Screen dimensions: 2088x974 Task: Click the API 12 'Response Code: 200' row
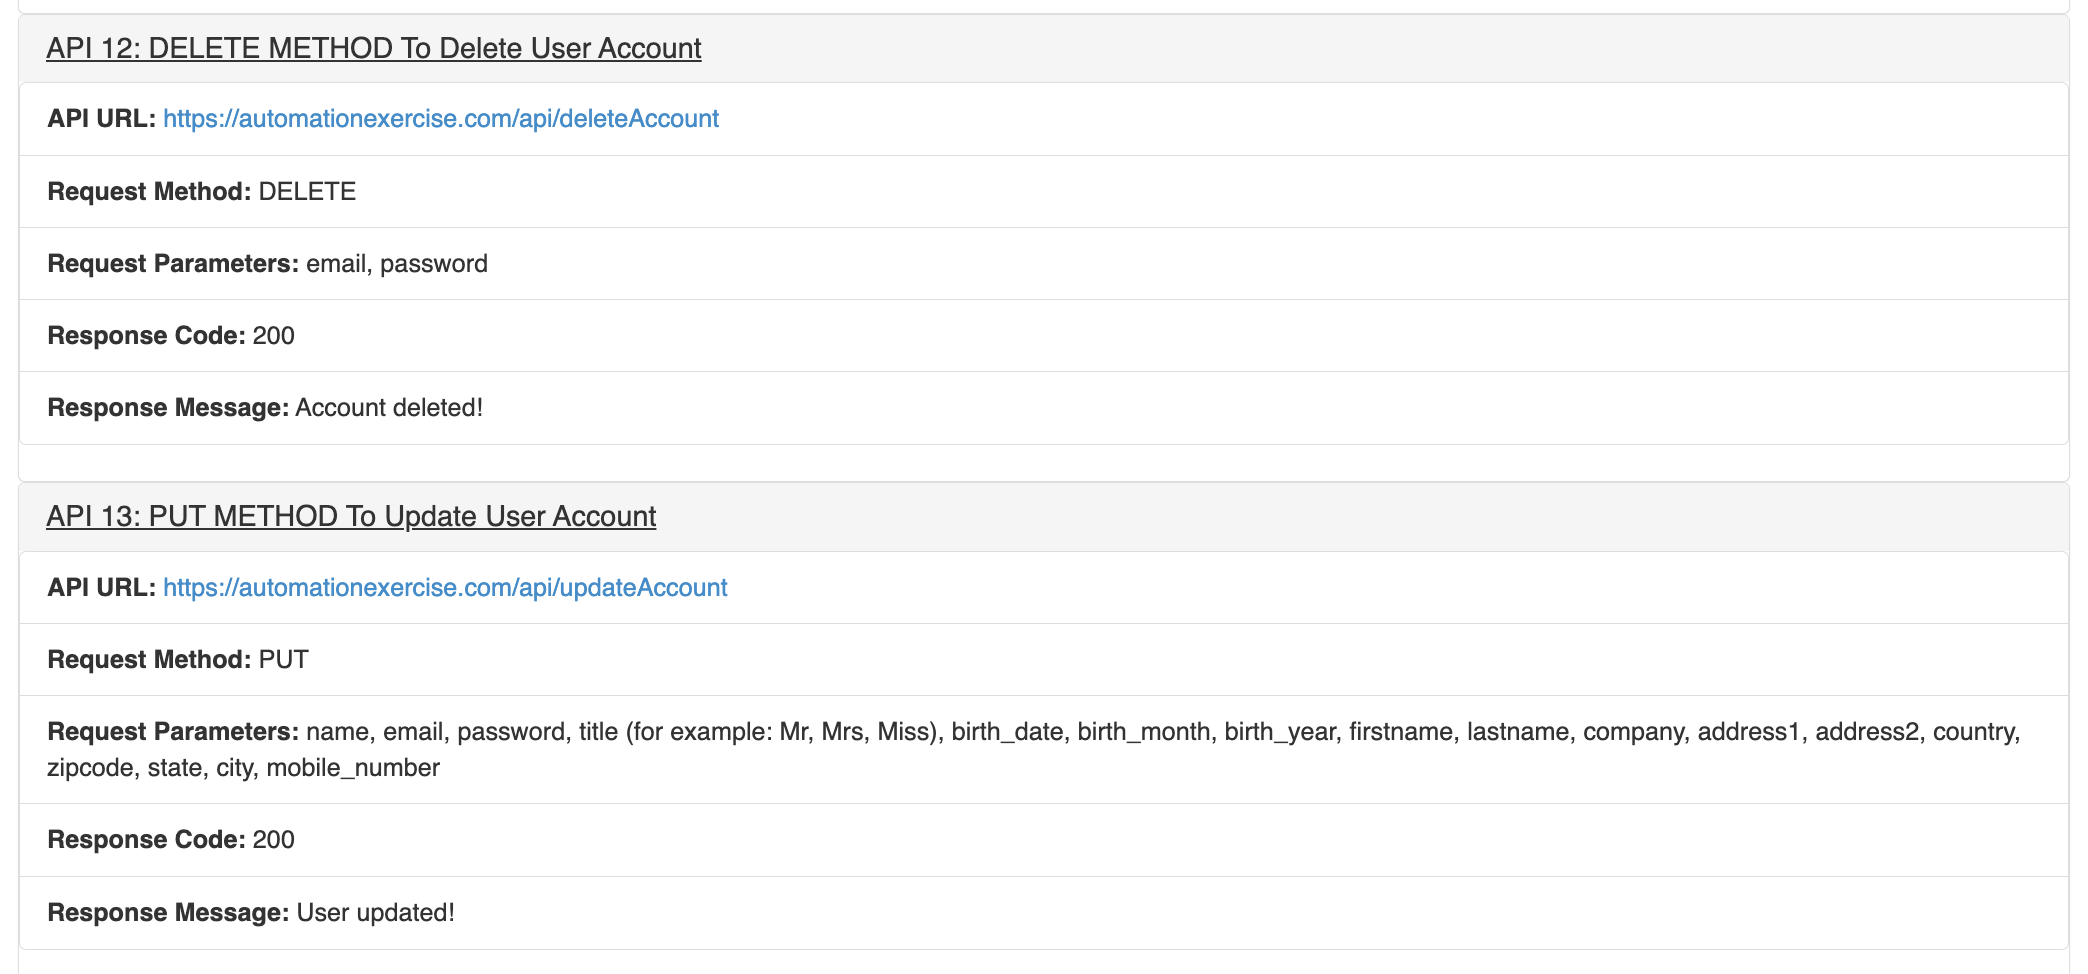point(1043,335)
